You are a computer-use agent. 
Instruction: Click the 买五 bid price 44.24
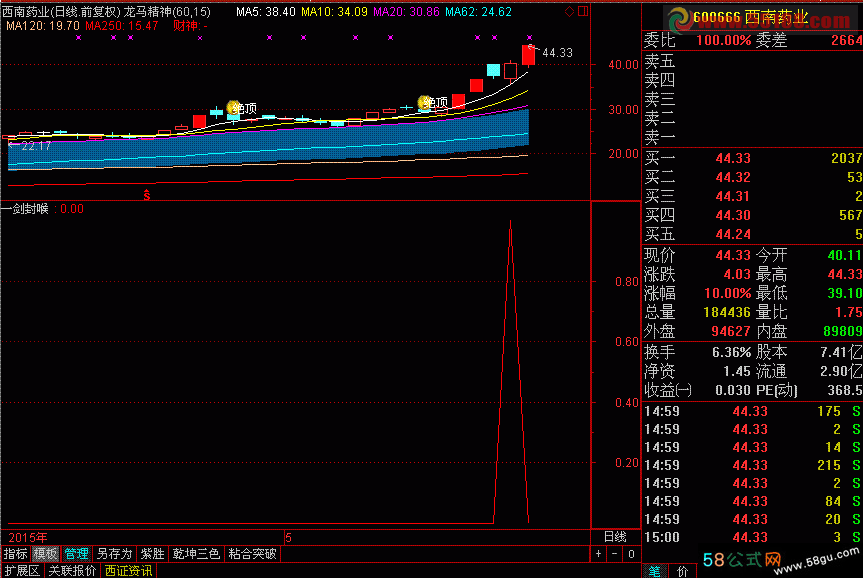[x=733, y=235]
